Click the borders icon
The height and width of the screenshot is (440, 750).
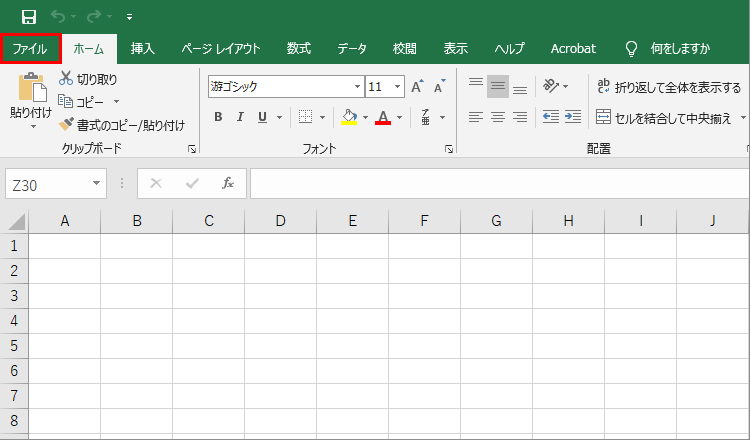(x=305, y=117)
